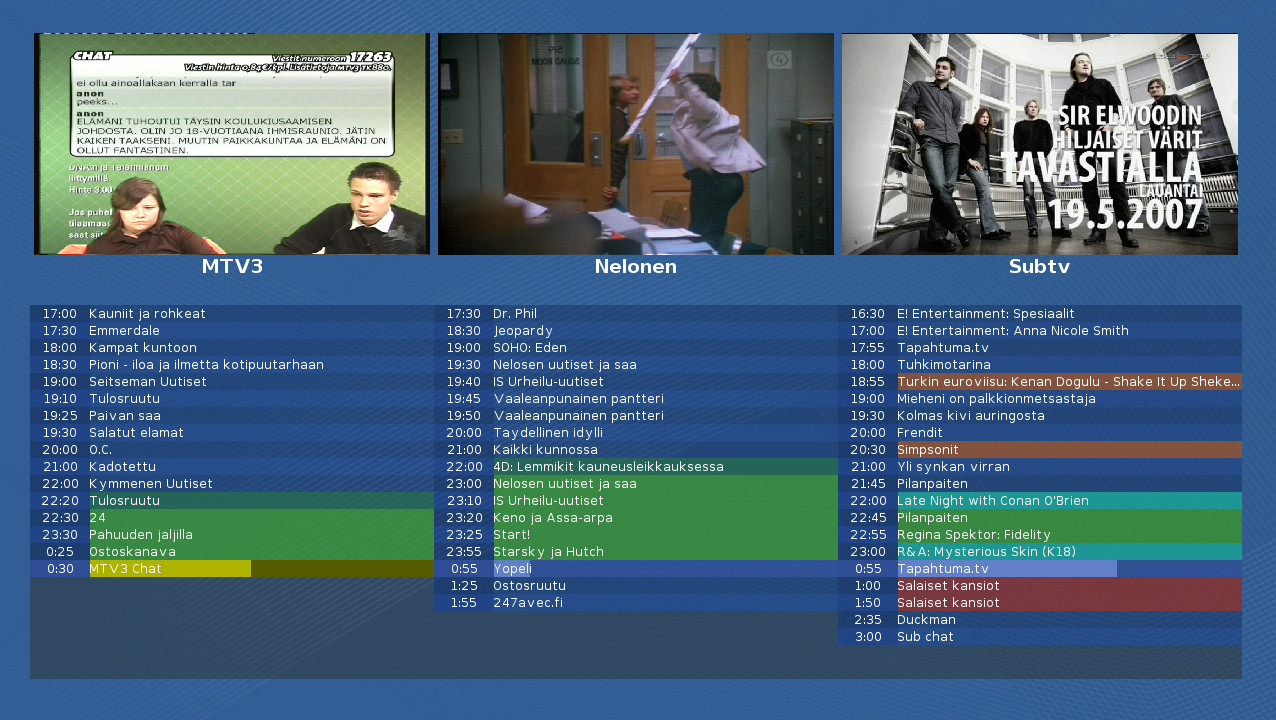Pick Pioni - iloa ja ilmetta kotipuutarhaan
The height and width of the screenshot is (720, 1276).
coord(232,365)
